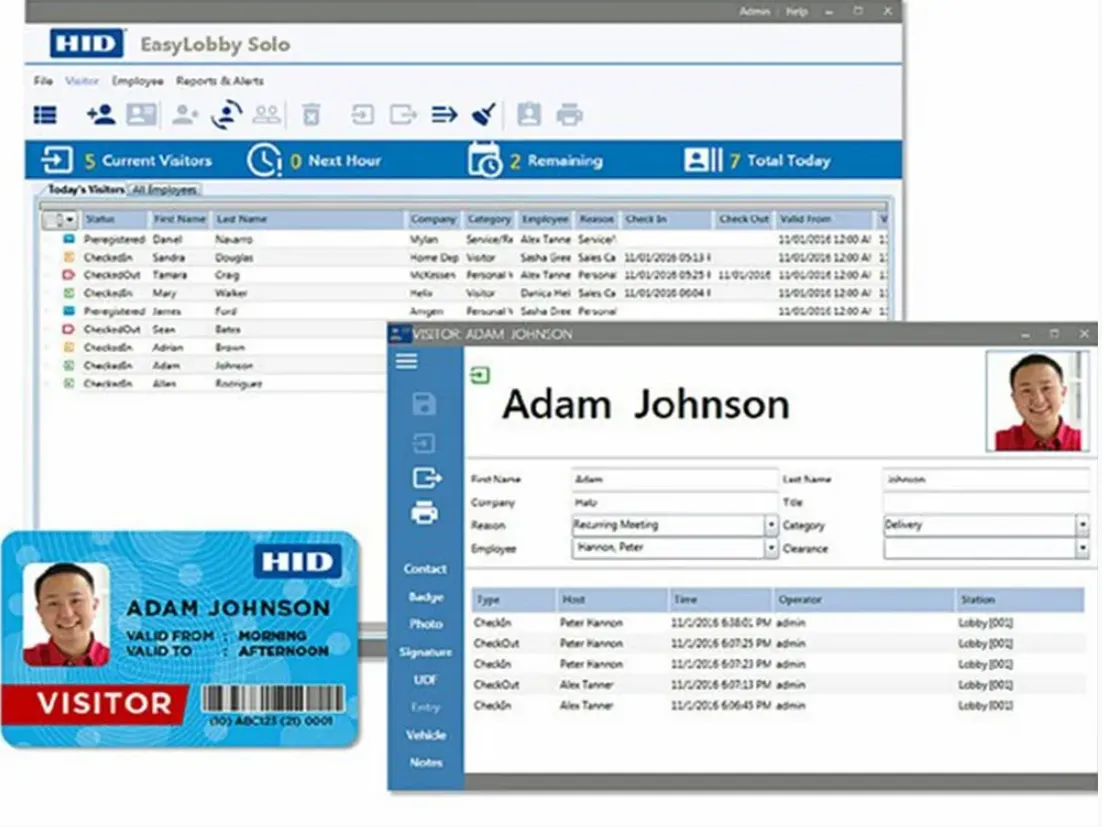Click the print icon in visitor sidebar
The height and width of the screenshot is (827, 1102).
[x=424, y=512]
